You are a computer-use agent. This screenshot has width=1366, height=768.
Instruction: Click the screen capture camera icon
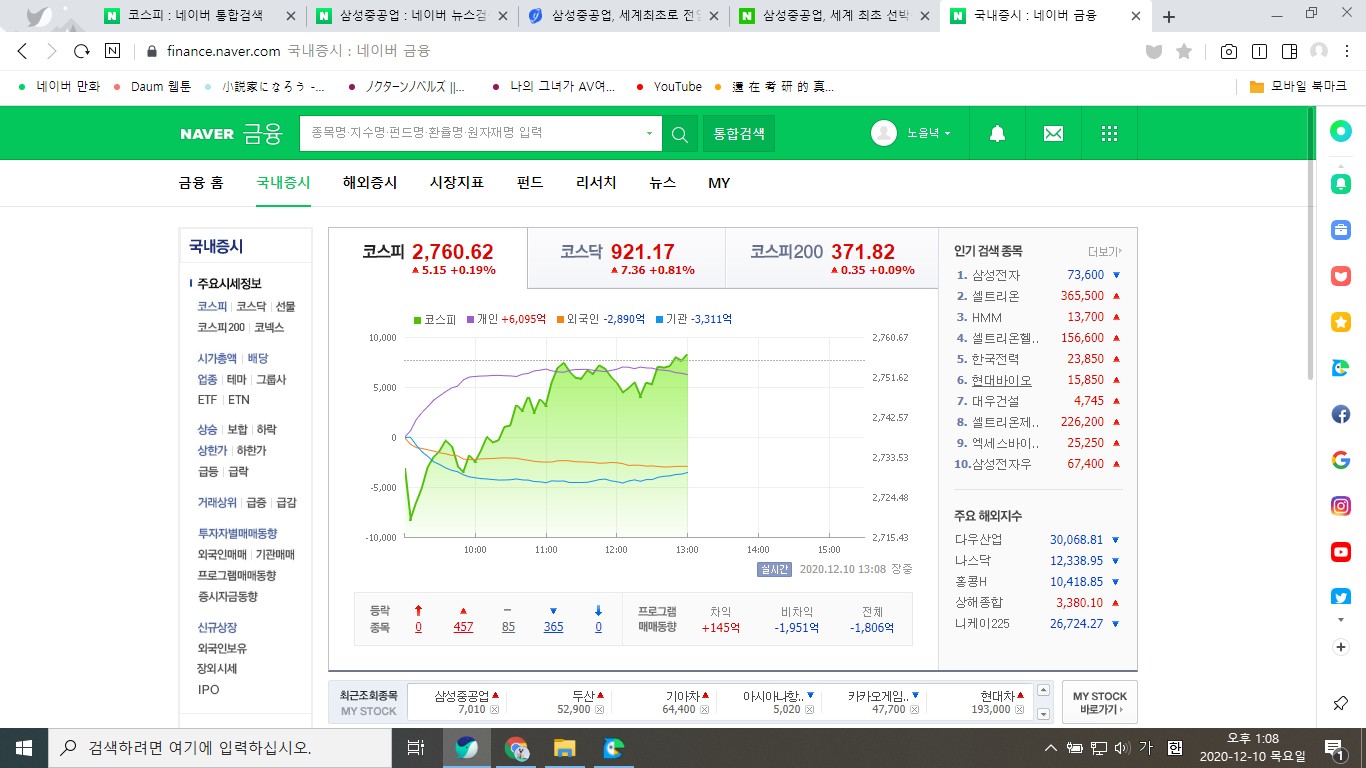(1228, 51)
